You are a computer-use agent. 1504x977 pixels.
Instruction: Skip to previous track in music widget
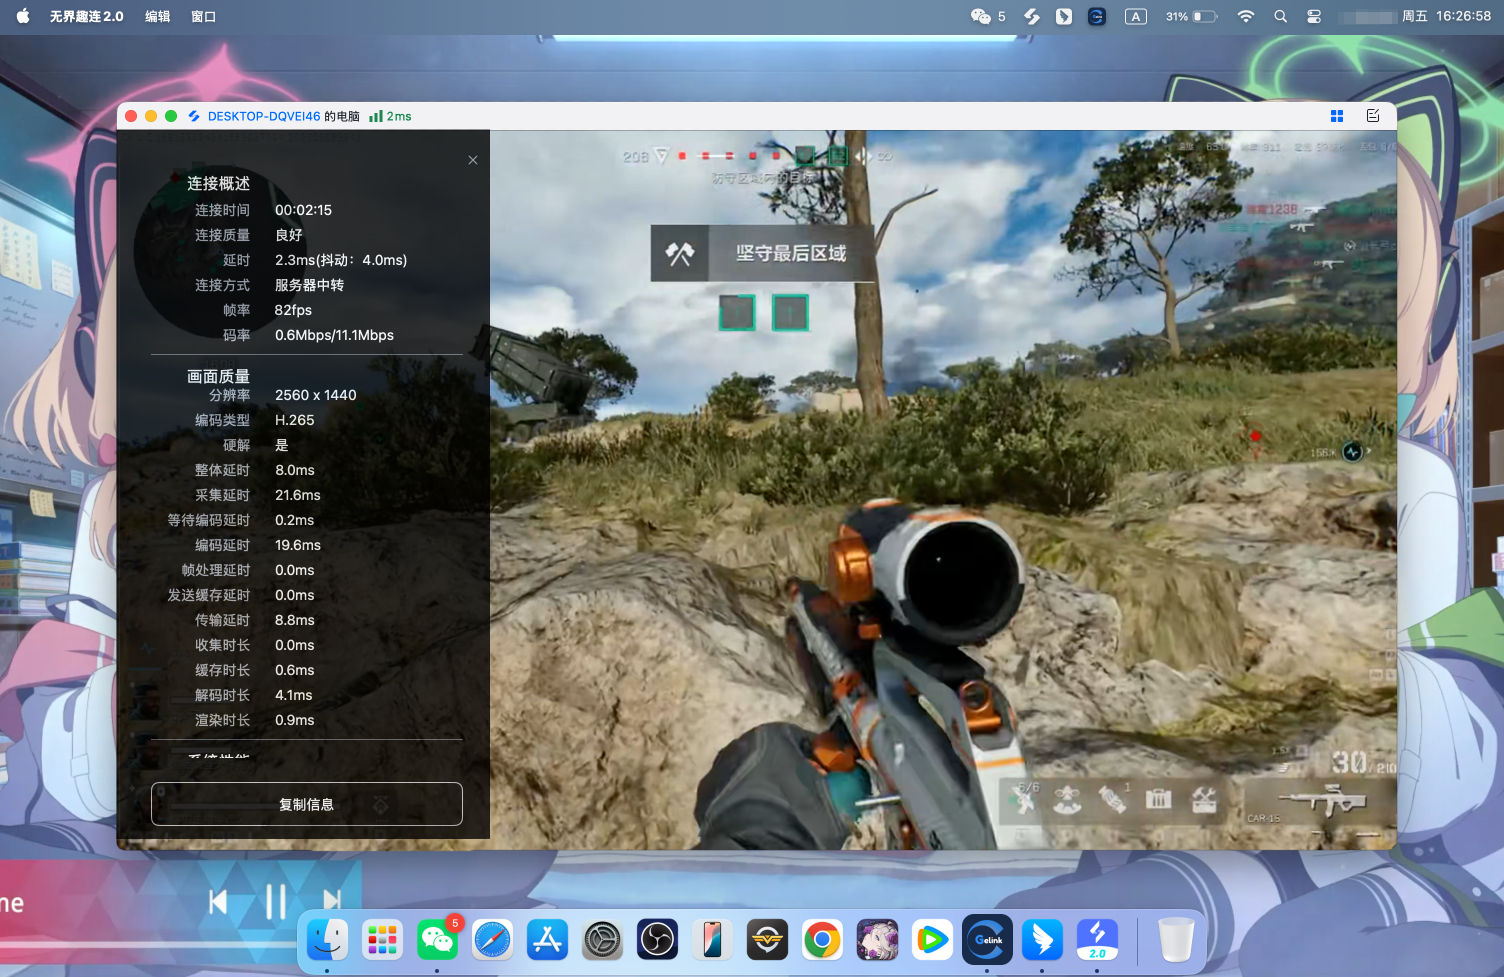click(218, 902)
